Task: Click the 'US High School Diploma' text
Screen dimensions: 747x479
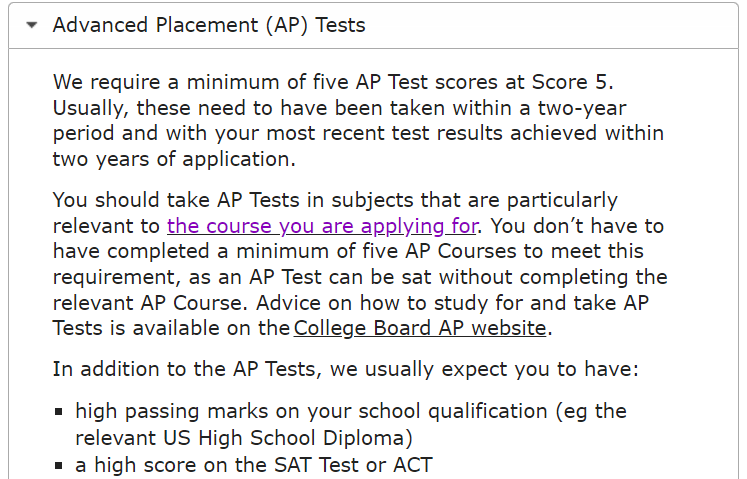Action: (x=284, y=438)
